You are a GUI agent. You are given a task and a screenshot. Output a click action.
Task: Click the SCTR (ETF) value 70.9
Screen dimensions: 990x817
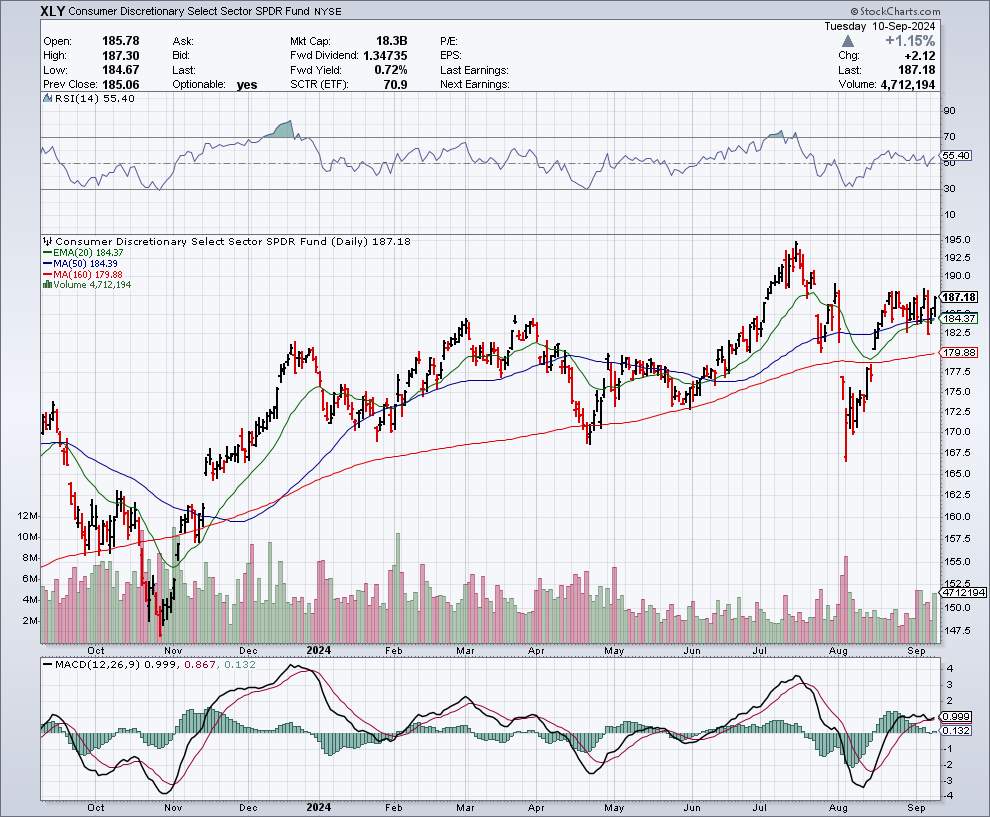coord(395,85)
